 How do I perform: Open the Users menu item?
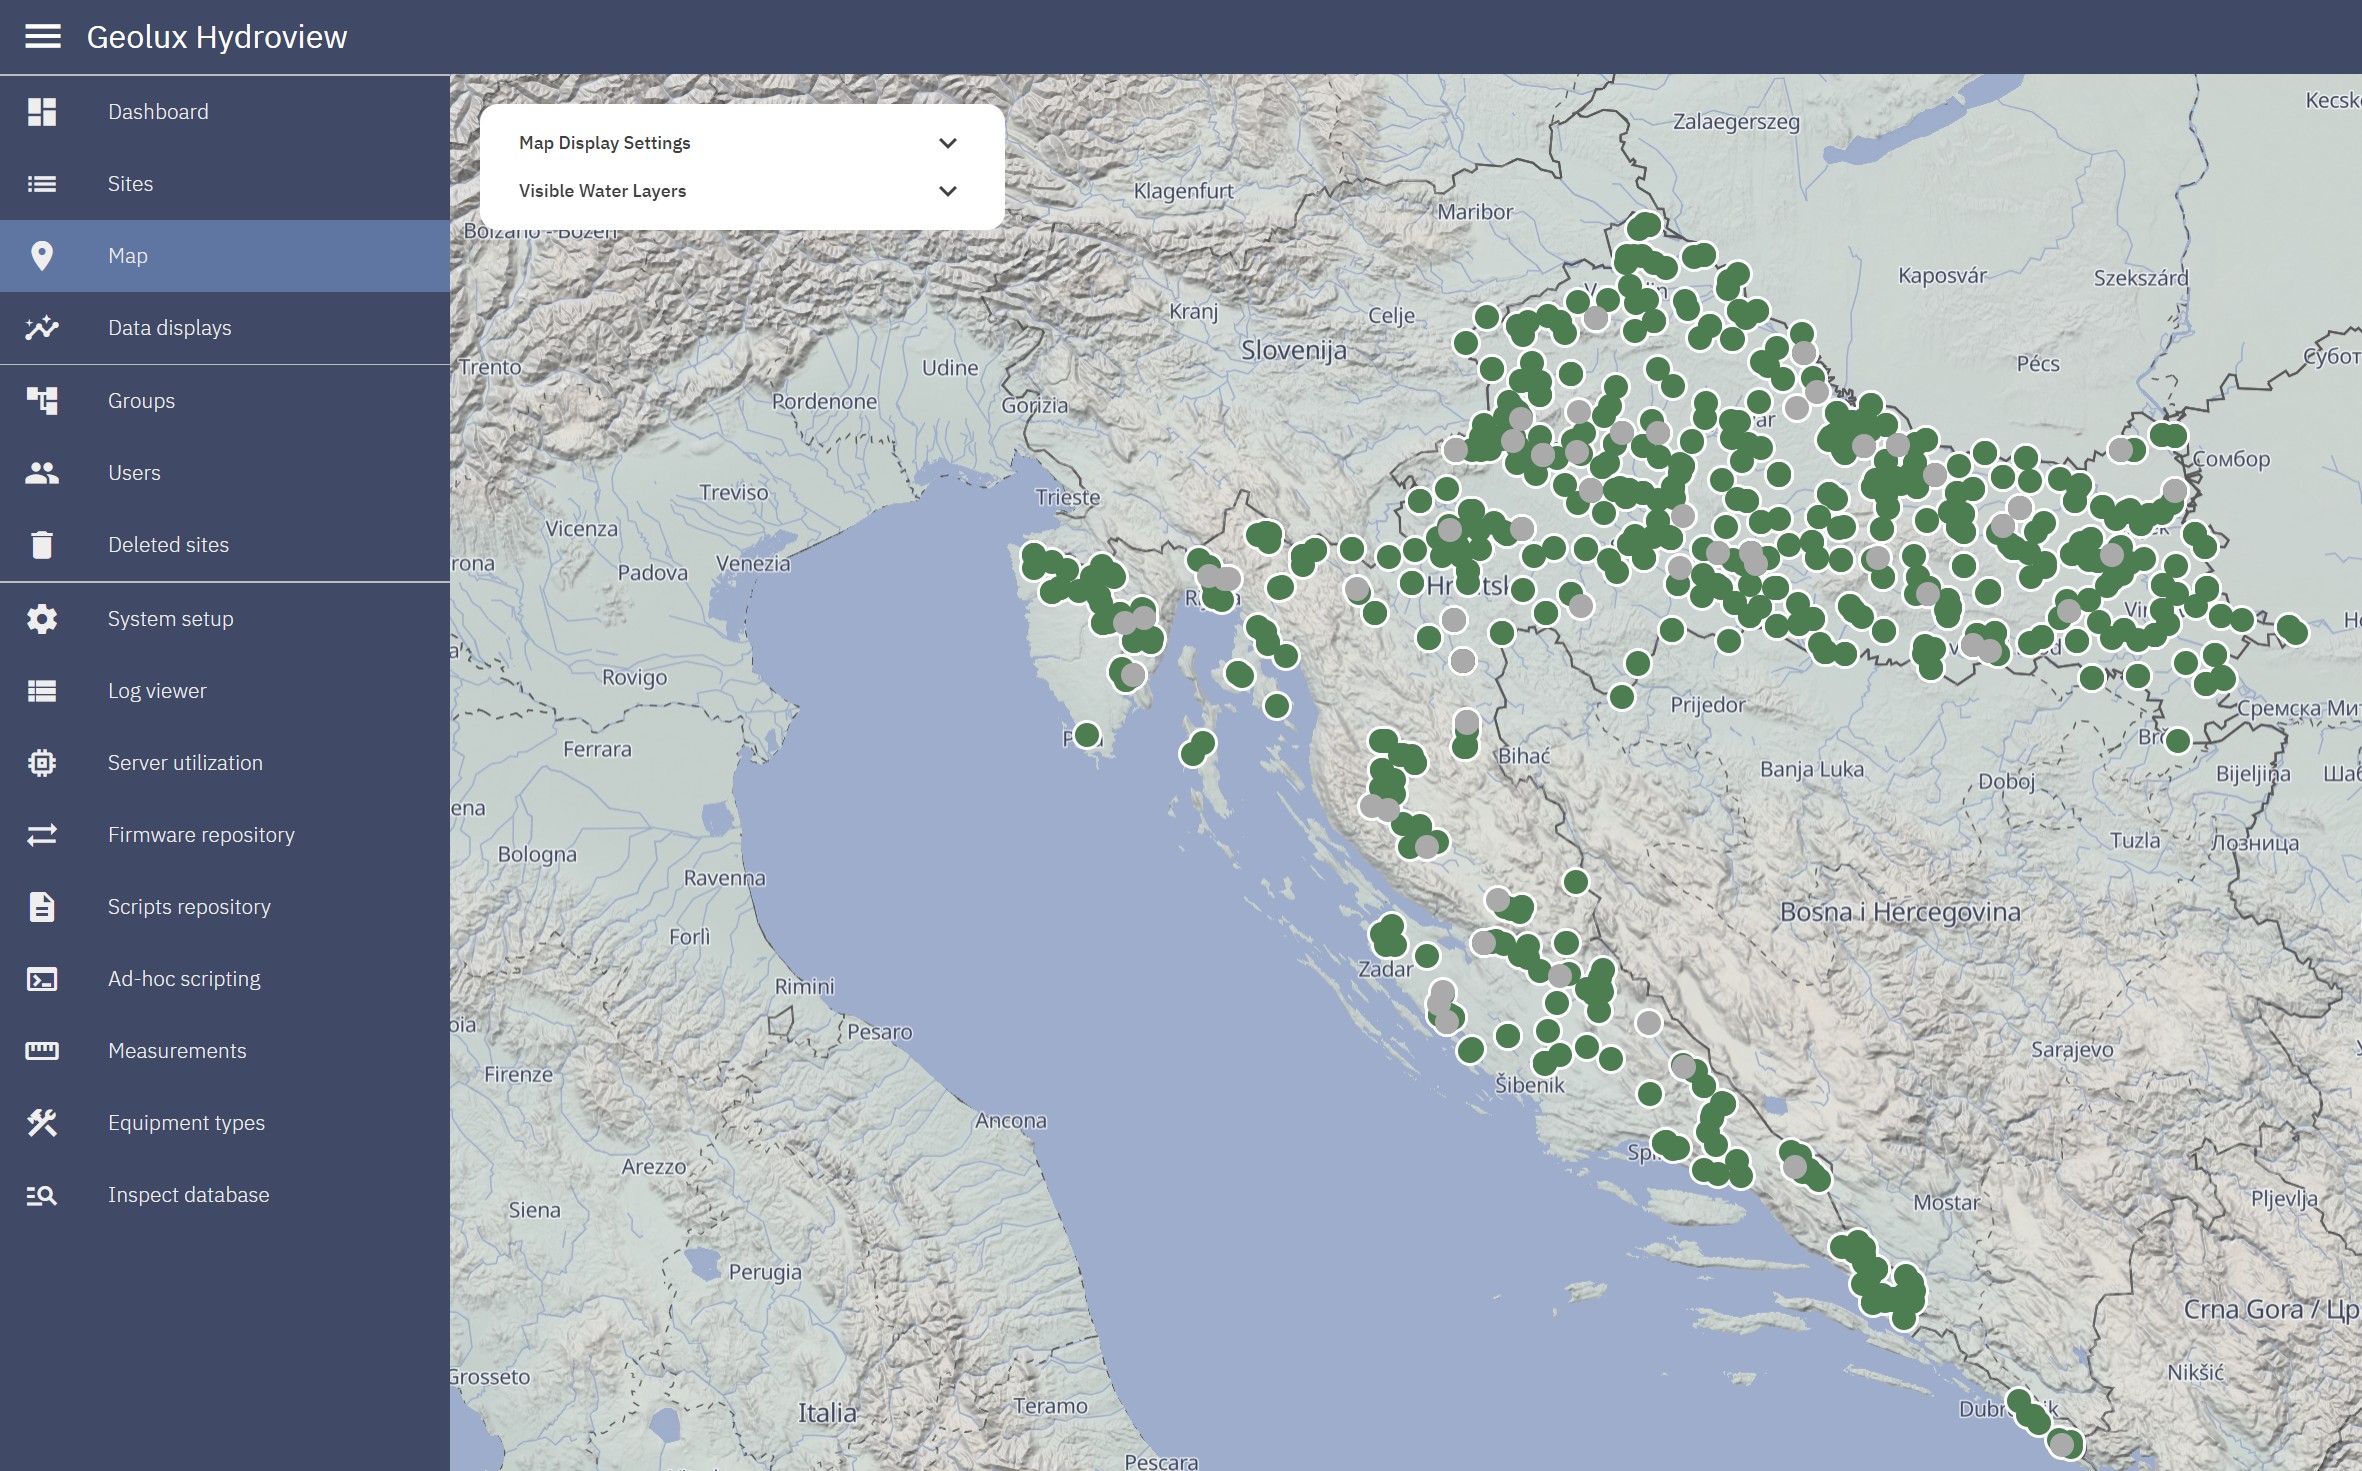pos(134,473)
